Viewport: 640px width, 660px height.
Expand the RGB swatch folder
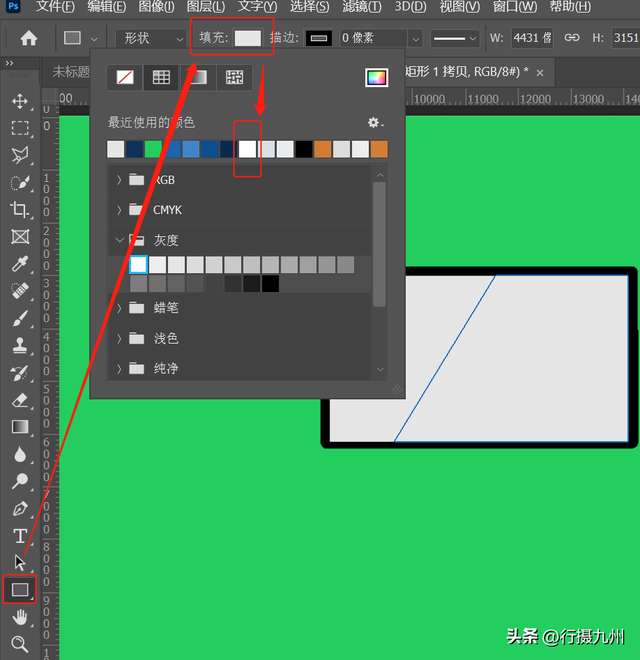click(x=119, y=180)
